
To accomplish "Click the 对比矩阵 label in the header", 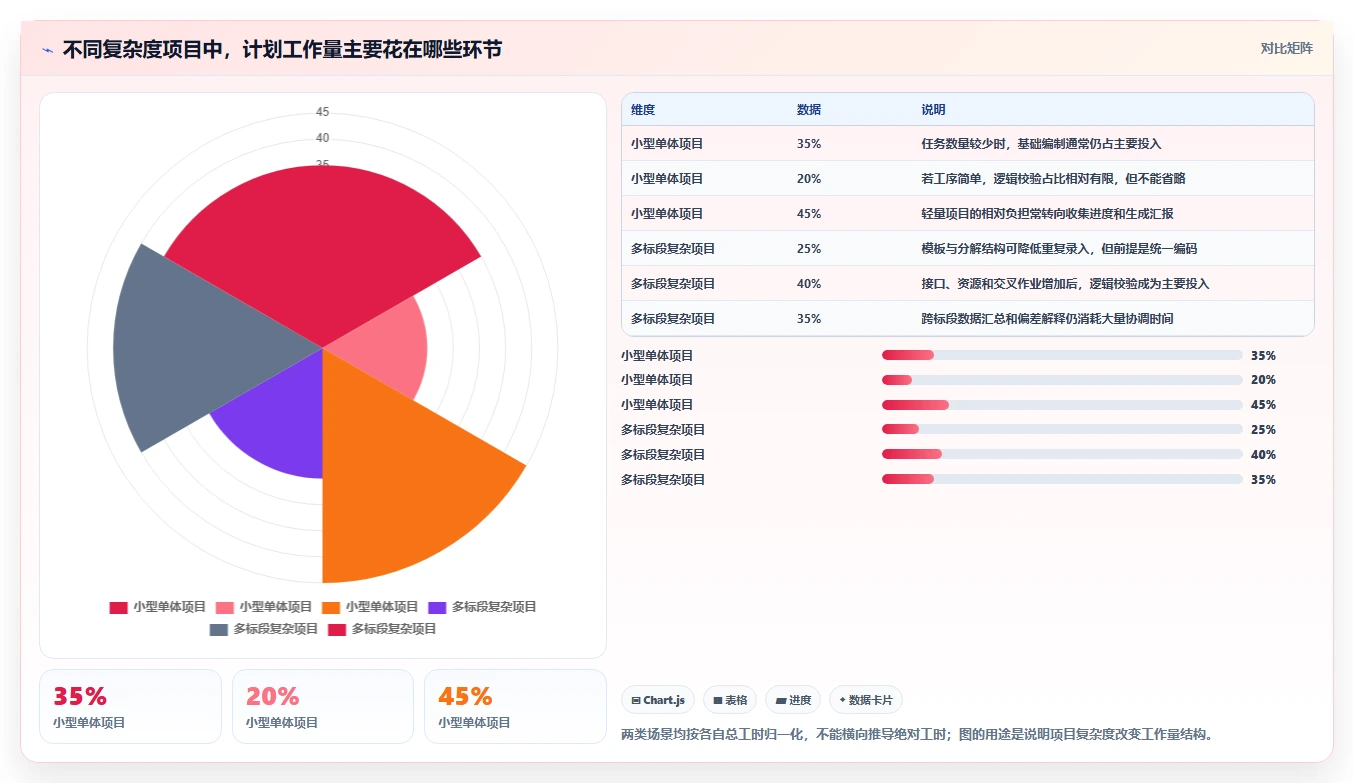I will pos(1286,48).
